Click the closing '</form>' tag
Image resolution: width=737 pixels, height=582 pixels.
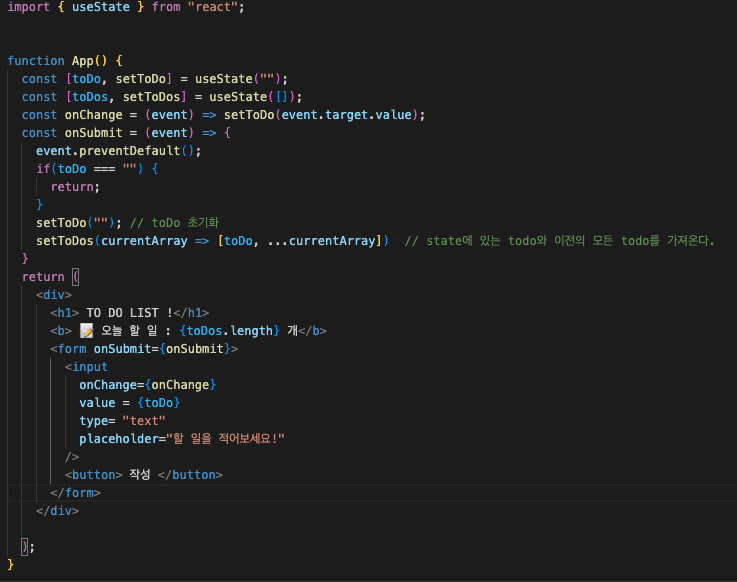pyautogui.click(x=76, y=493)
